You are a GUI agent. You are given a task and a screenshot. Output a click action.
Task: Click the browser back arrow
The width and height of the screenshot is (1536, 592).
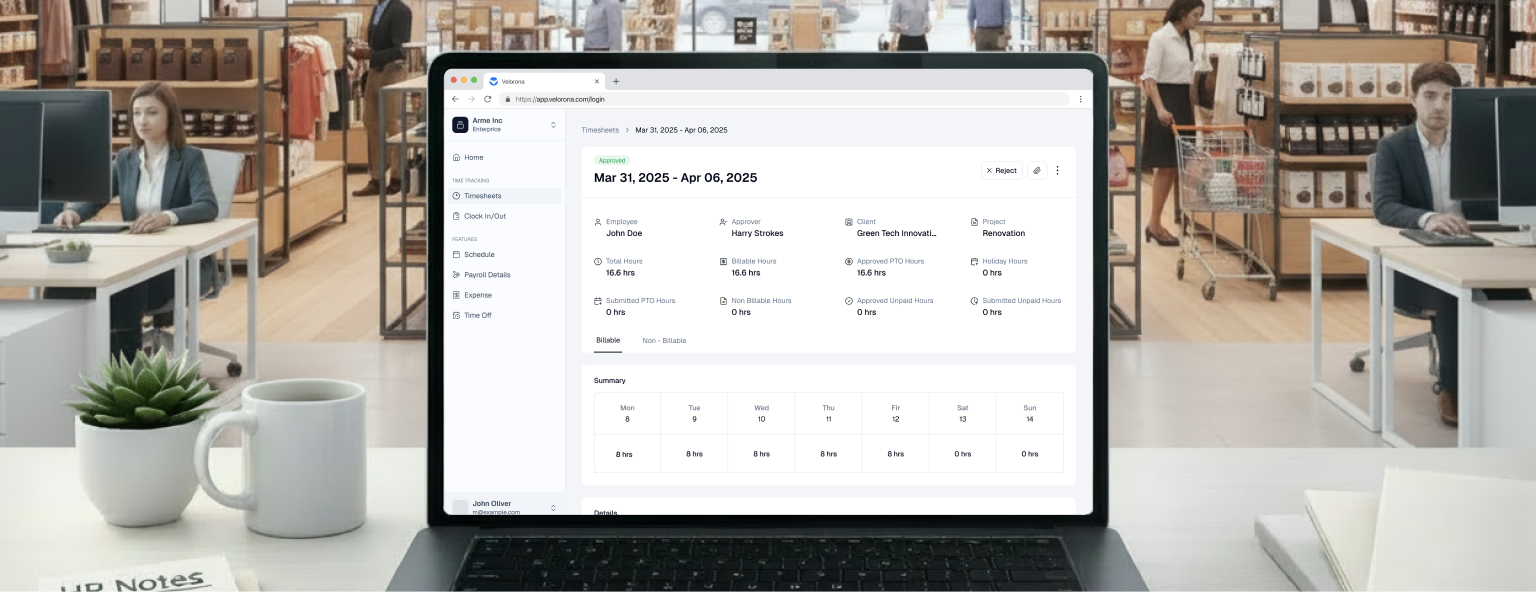point(455,99)
